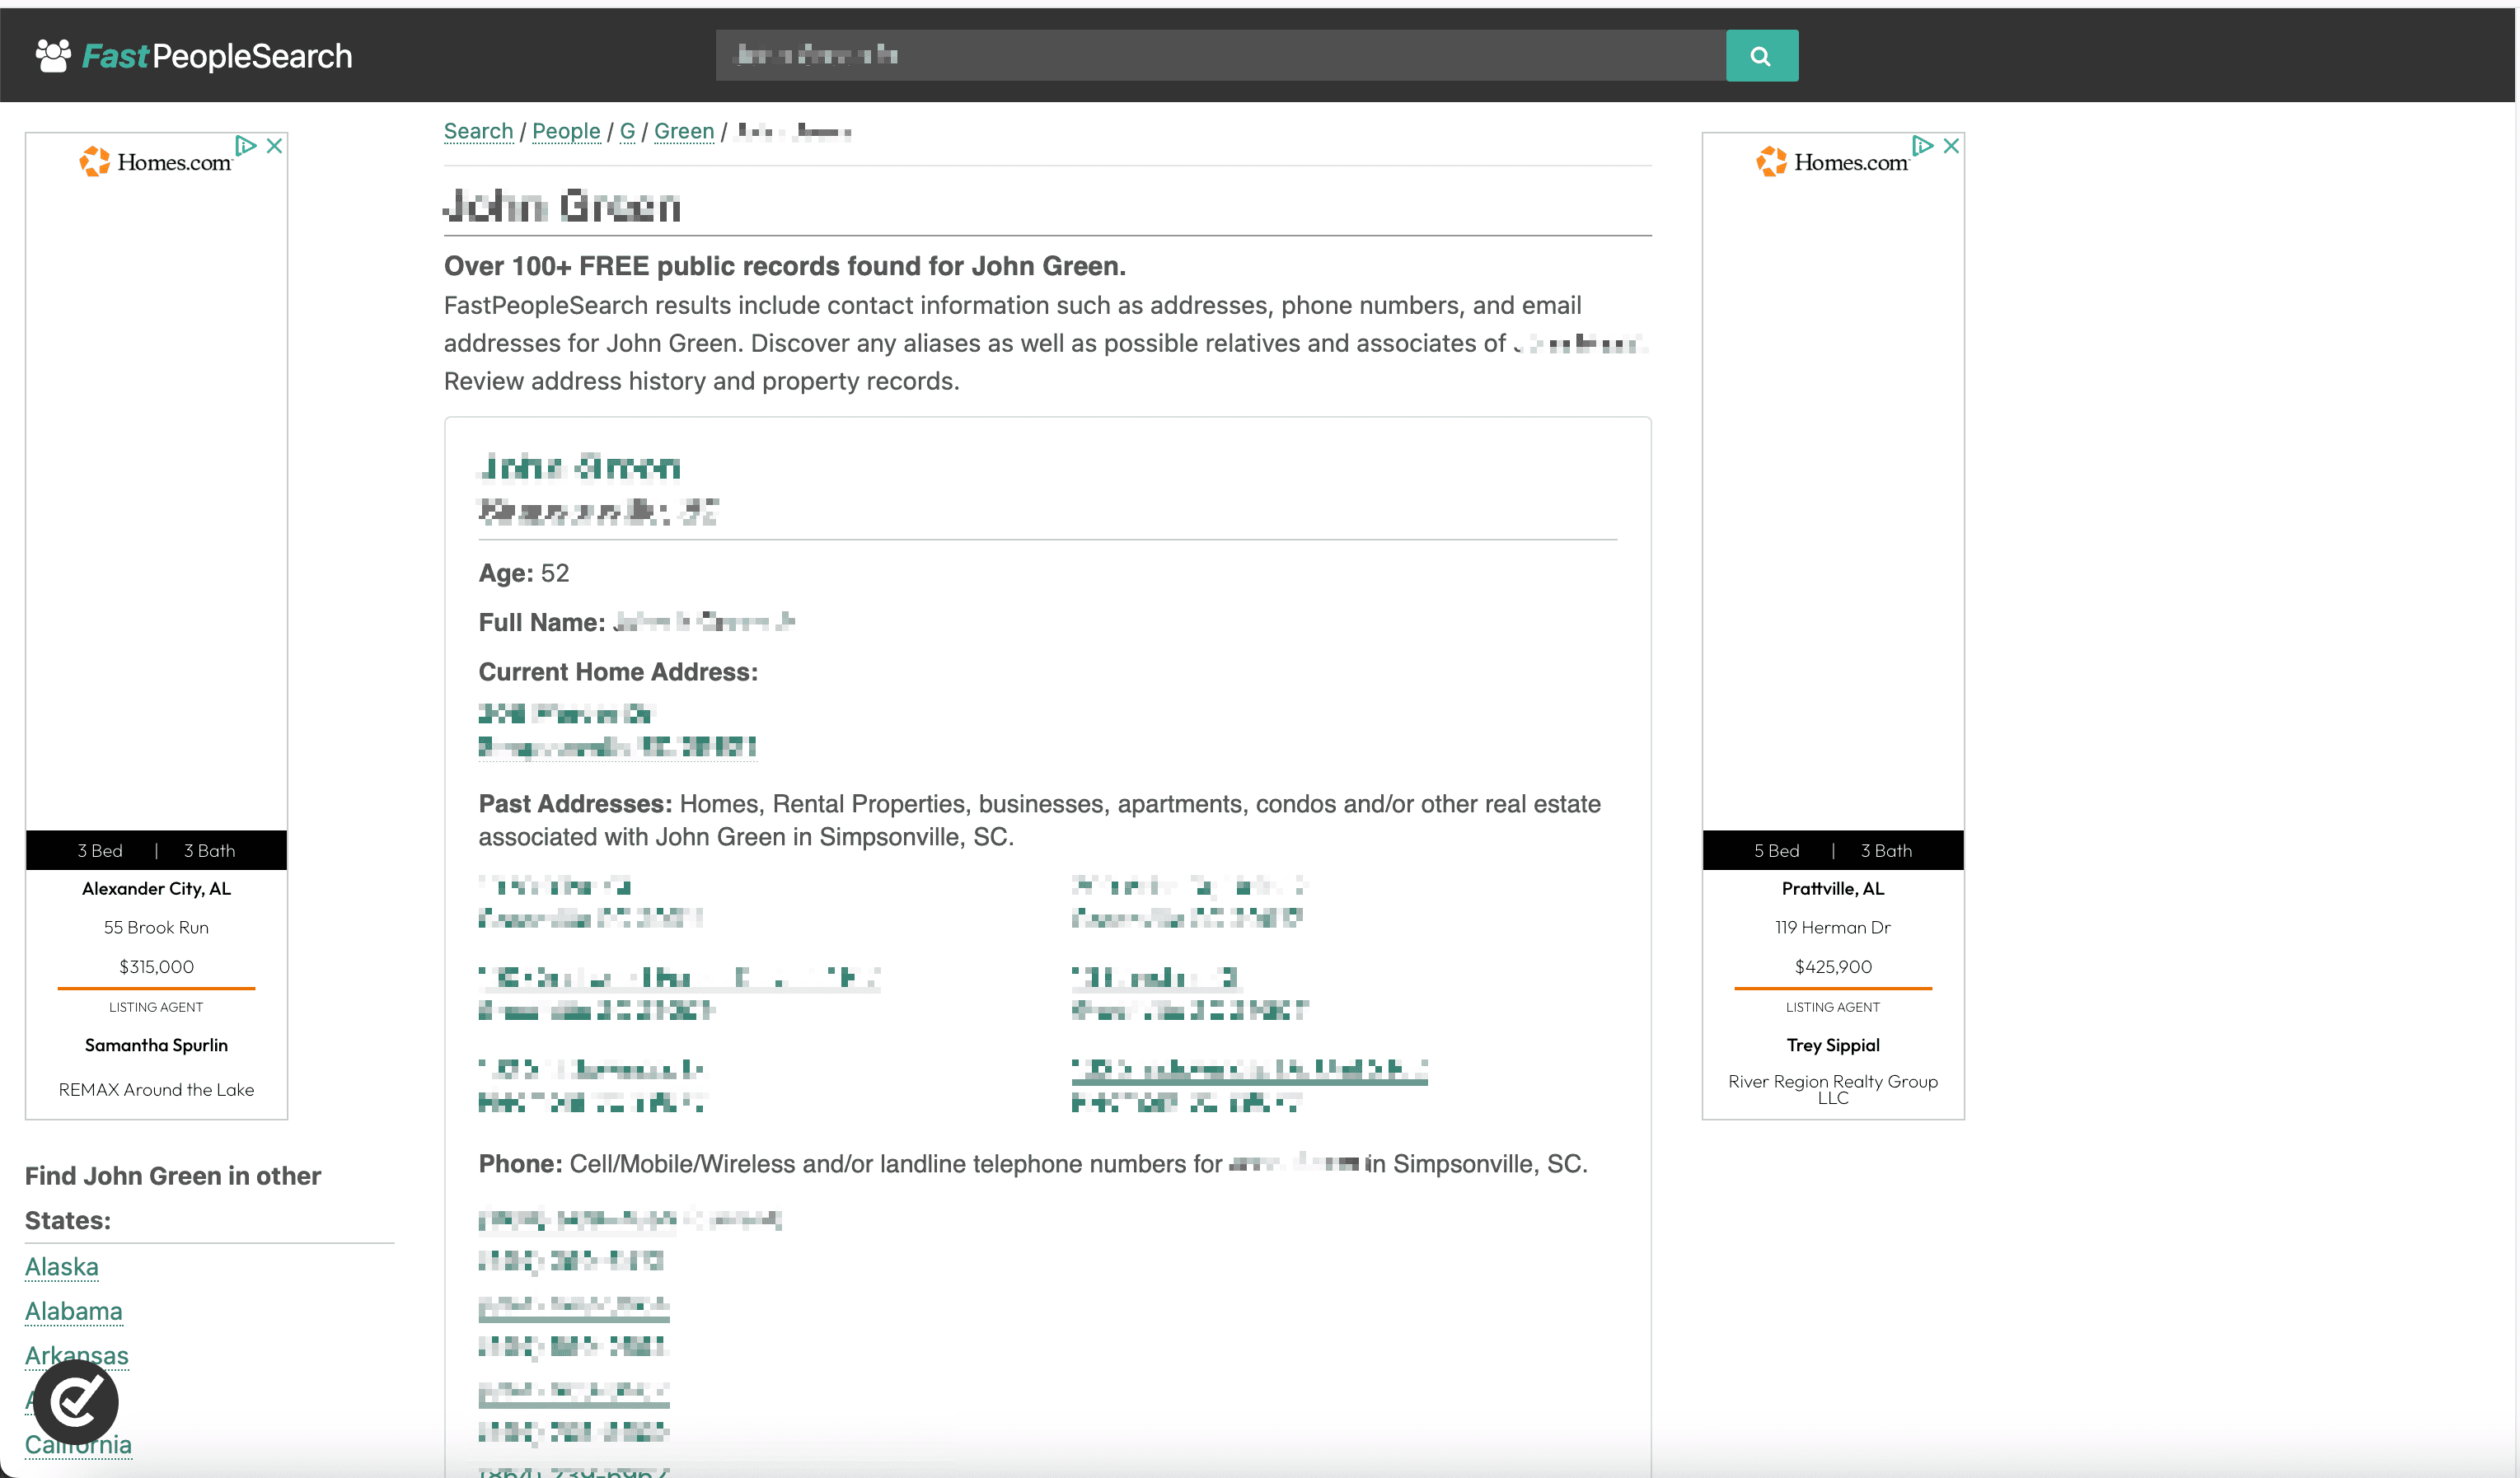The width and height of the screenshot is (2520, 1478).
Task: Open the round checkmark floating widget
Action: 76,1401
